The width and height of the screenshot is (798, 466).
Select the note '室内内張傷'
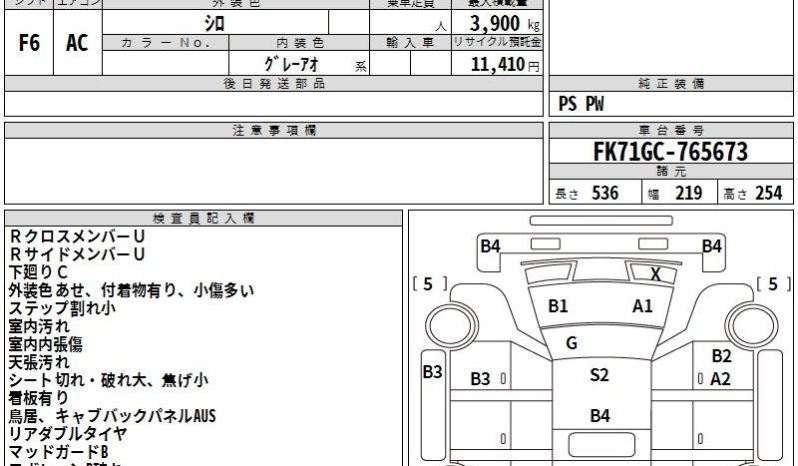click(x=45, y=344)
